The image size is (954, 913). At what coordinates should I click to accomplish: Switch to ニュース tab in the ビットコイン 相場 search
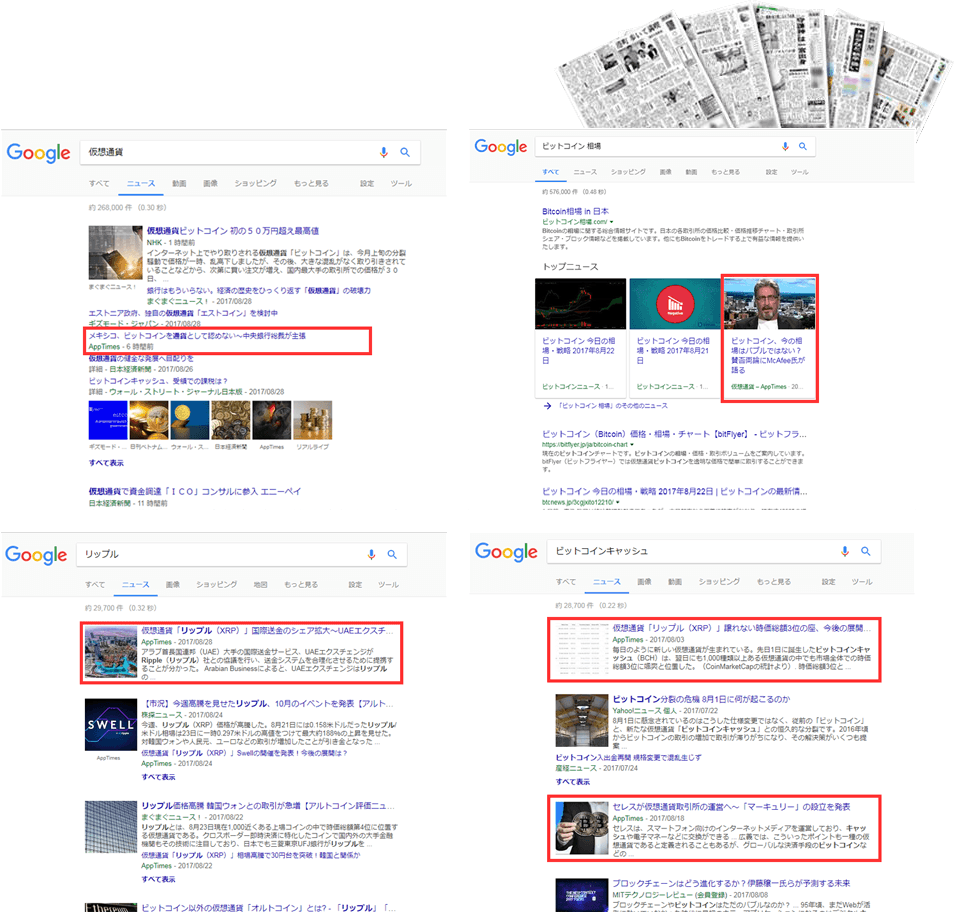585,172
